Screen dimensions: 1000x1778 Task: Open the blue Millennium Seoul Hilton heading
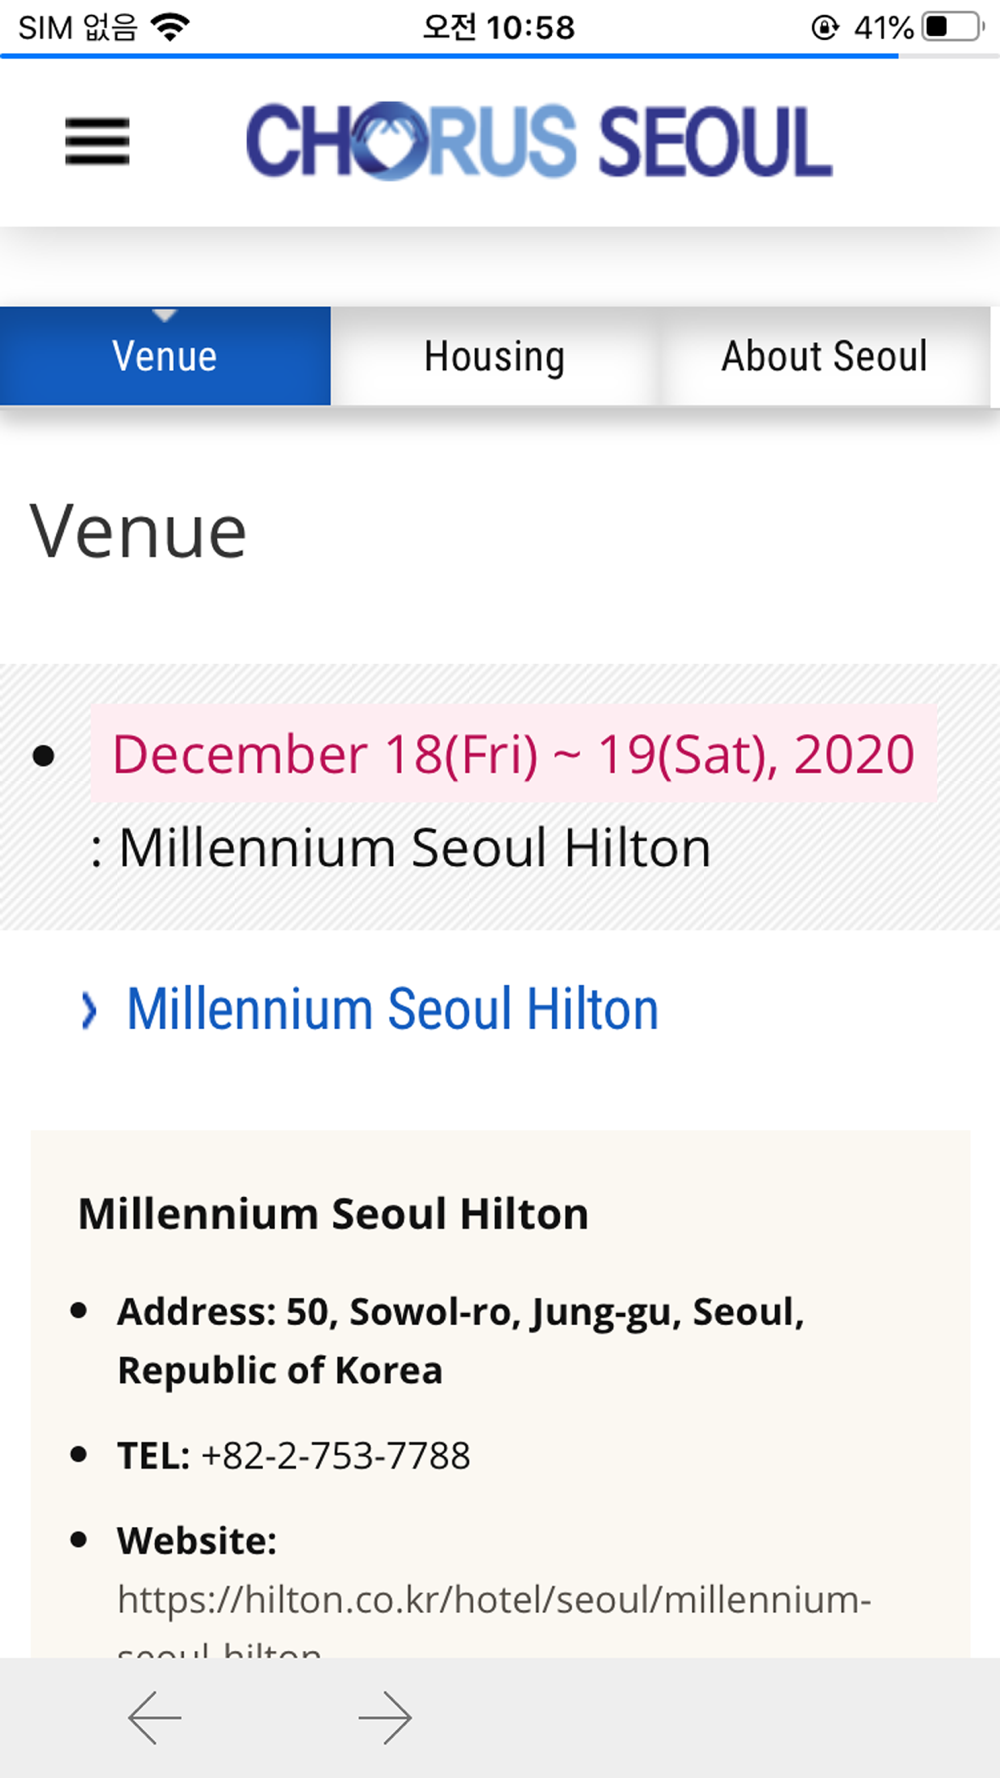point(392,1009)
